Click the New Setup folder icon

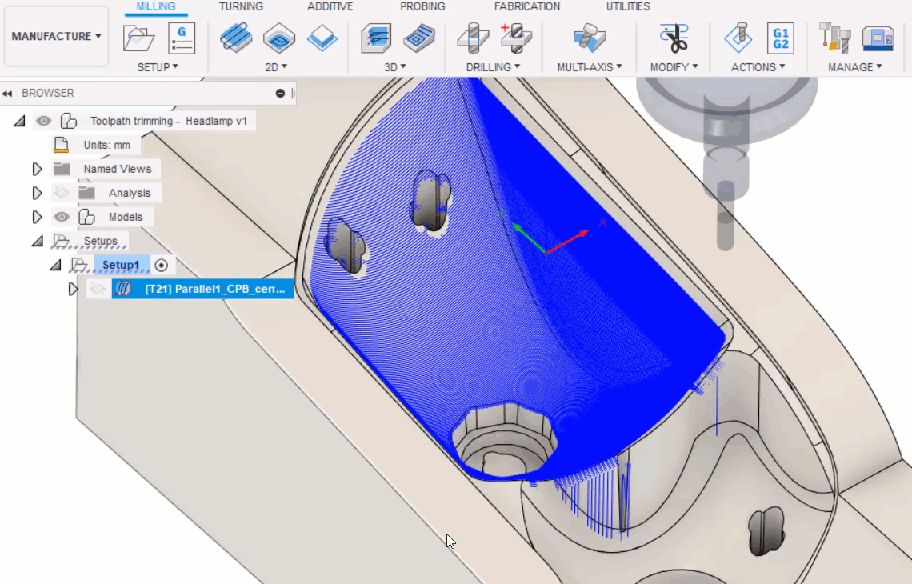[x=138, y=39]
